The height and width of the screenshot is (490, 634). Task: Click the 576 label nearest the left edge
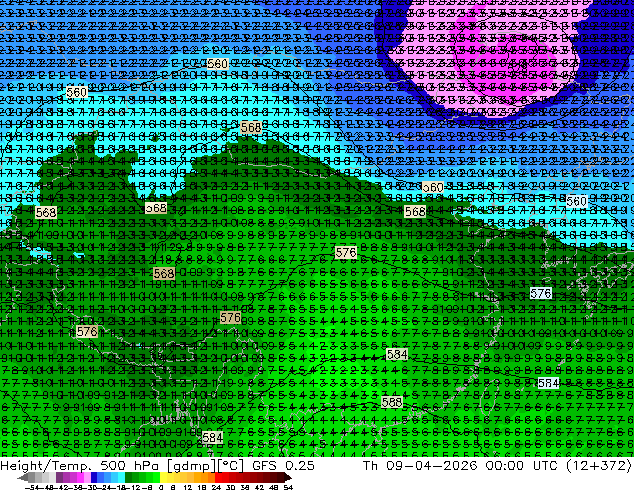(87, 332)
